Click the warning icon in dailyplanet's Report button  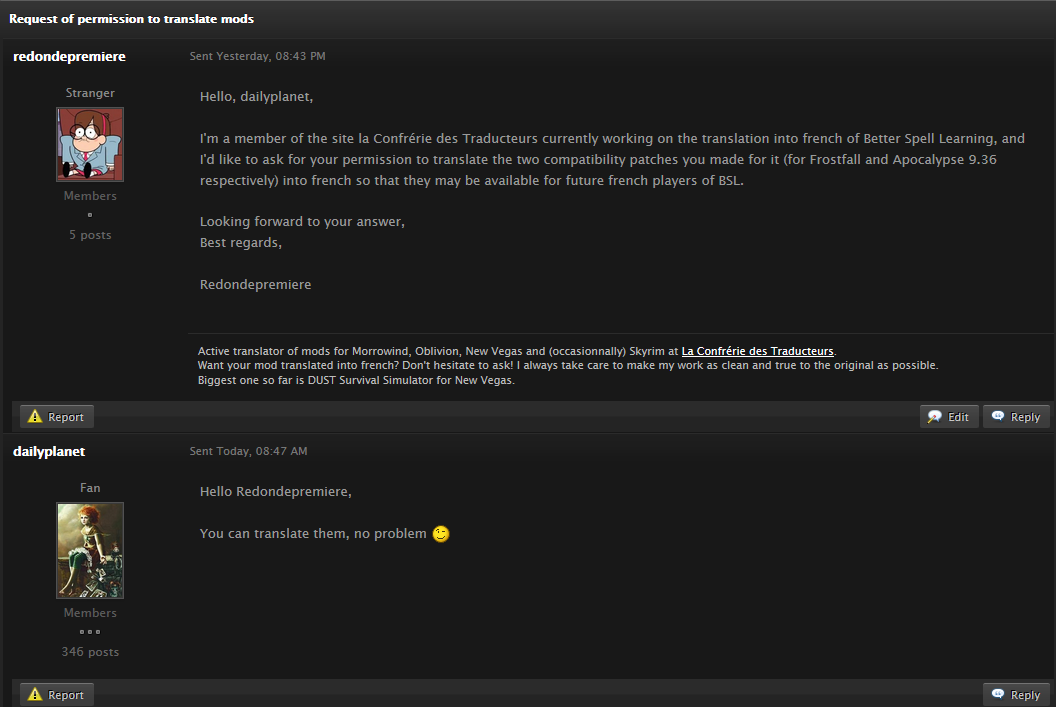pos(35,695)
